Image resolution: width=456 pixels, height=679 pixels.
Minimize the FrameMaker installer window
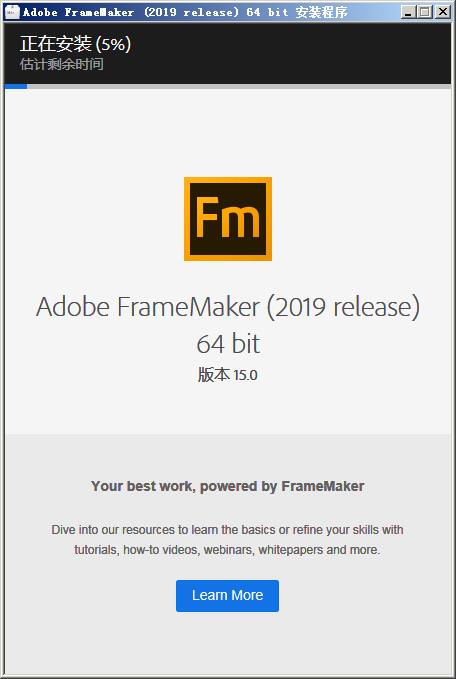[x=407, y=12]
